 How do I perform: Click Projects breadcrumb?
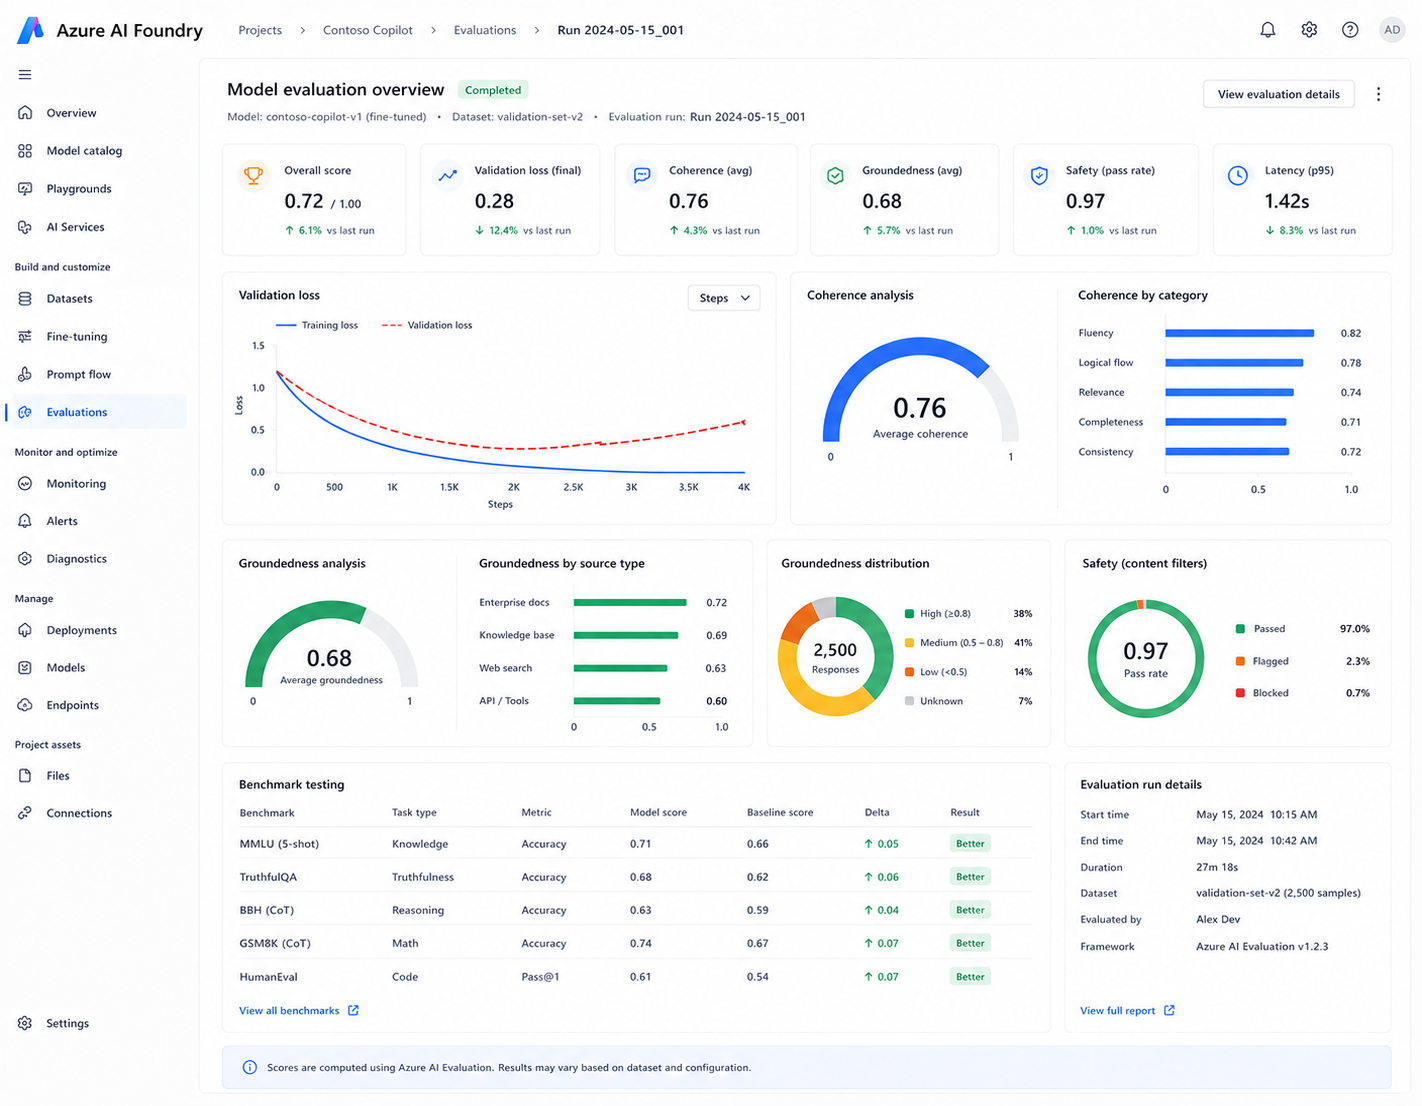260,30
